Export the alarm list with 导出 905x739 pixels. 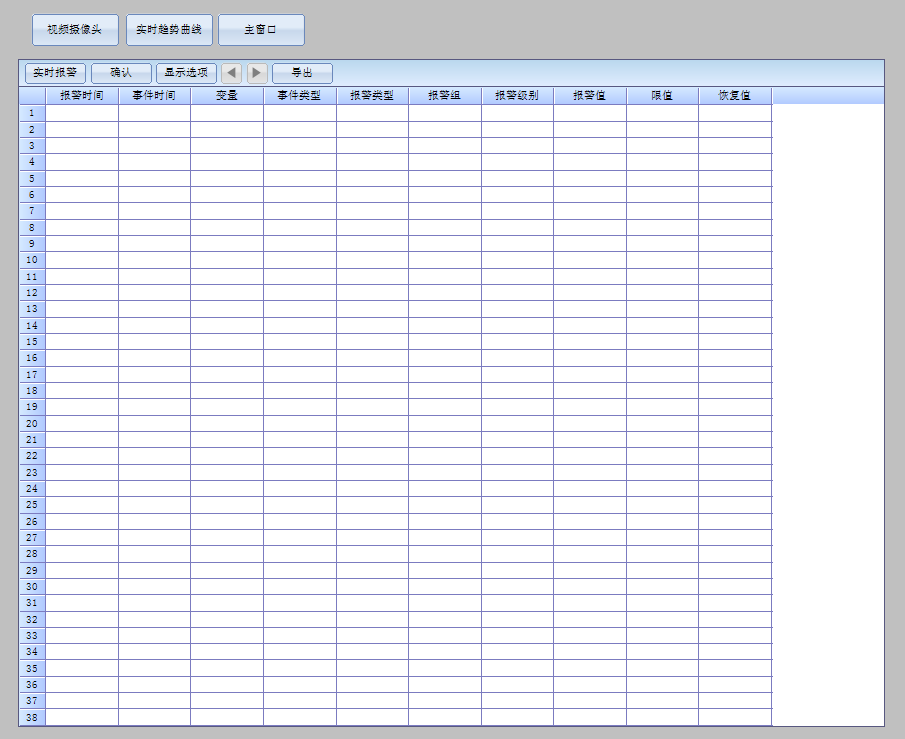[302, 73]
